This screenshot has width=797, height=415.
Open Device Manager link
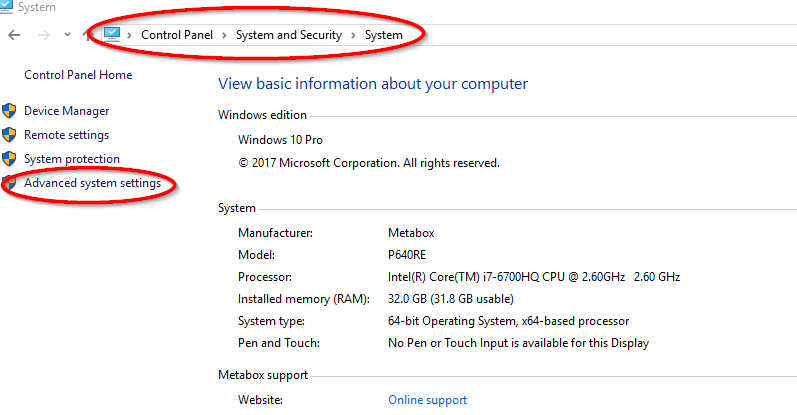click(67, 111)
